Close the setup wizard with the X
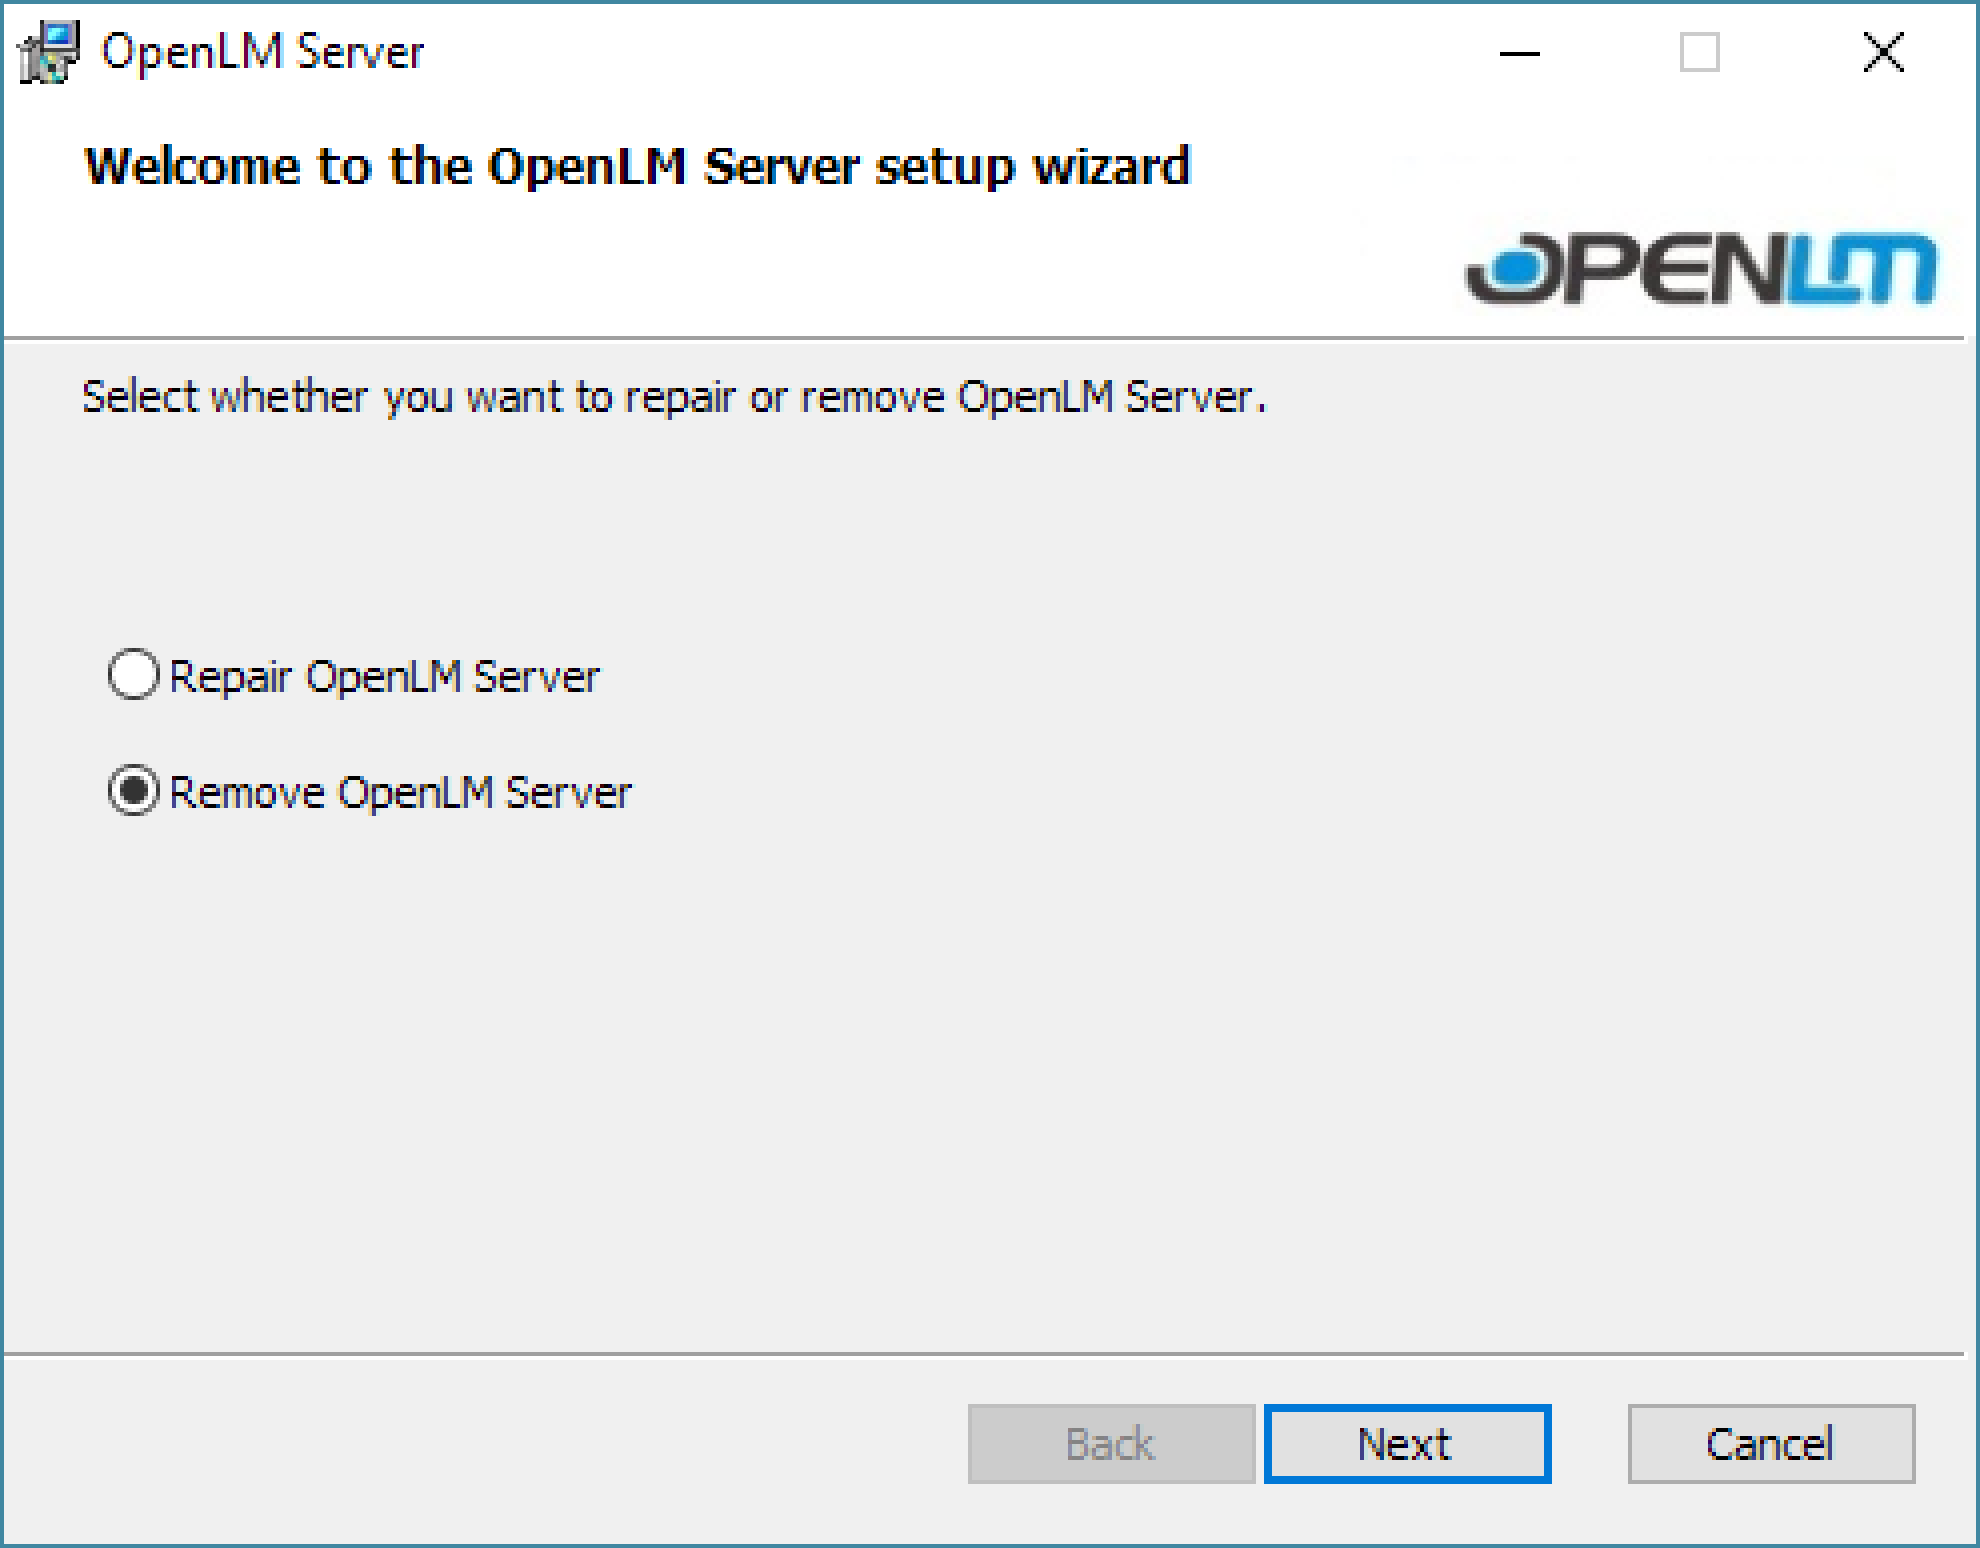1980x1548 pixels. coord(1883,53)
